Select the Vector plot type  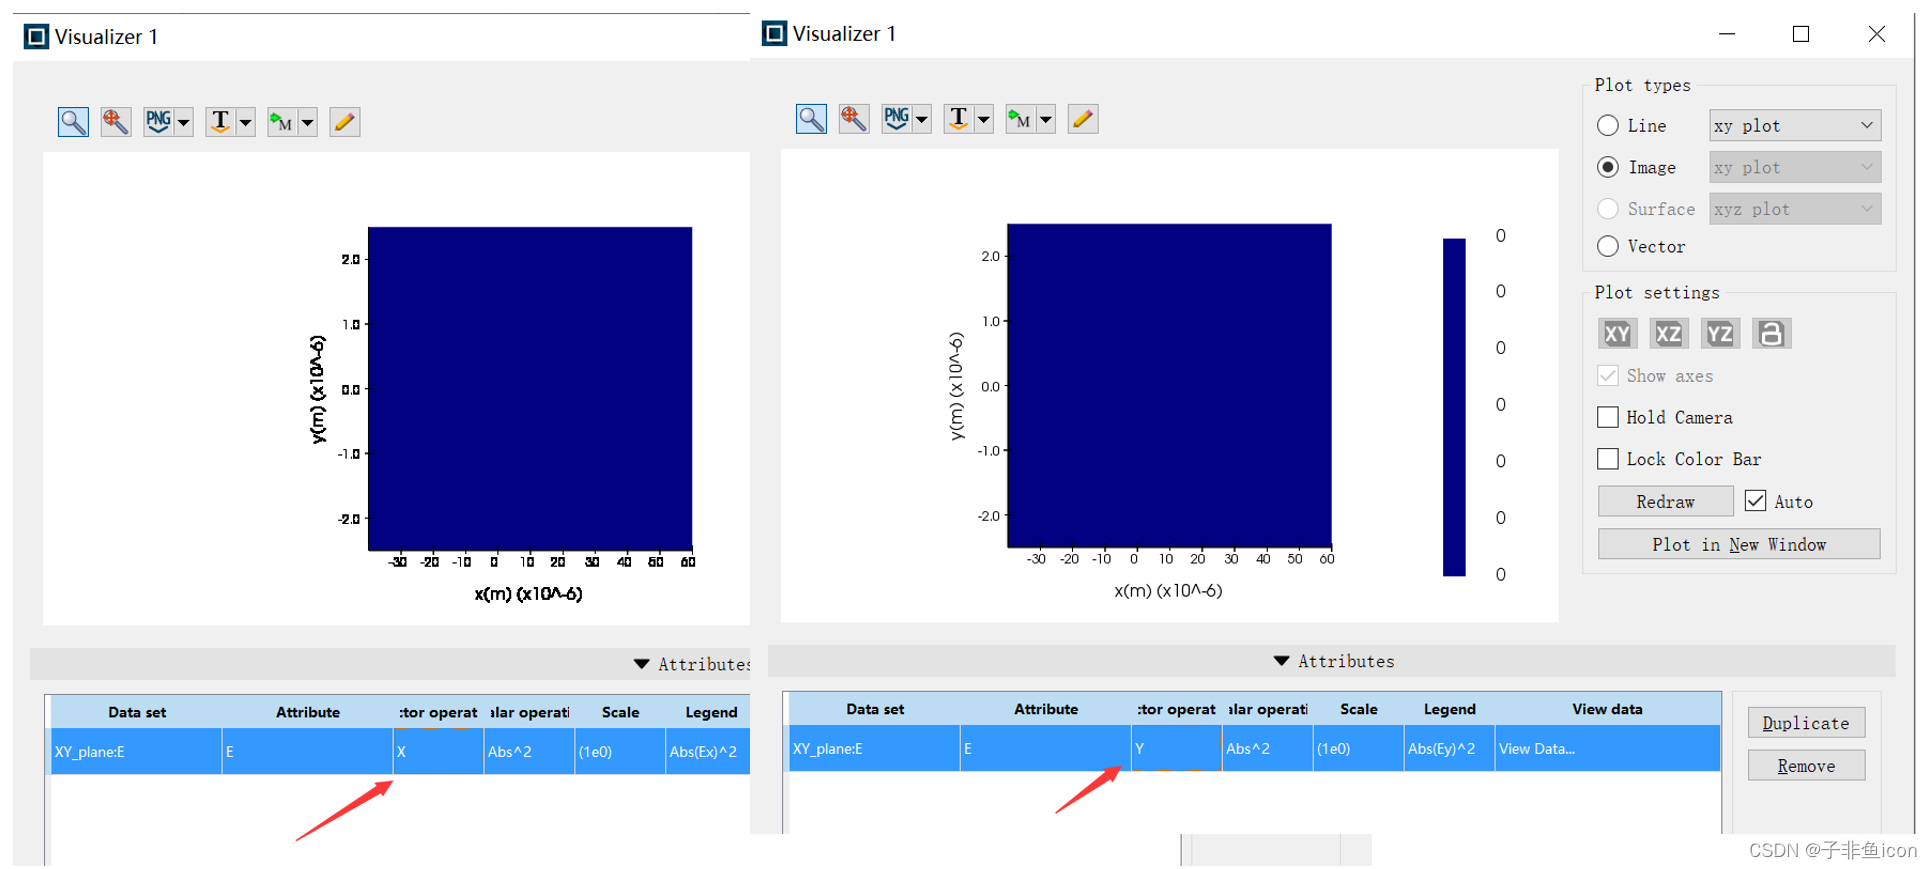[1608, 246]
